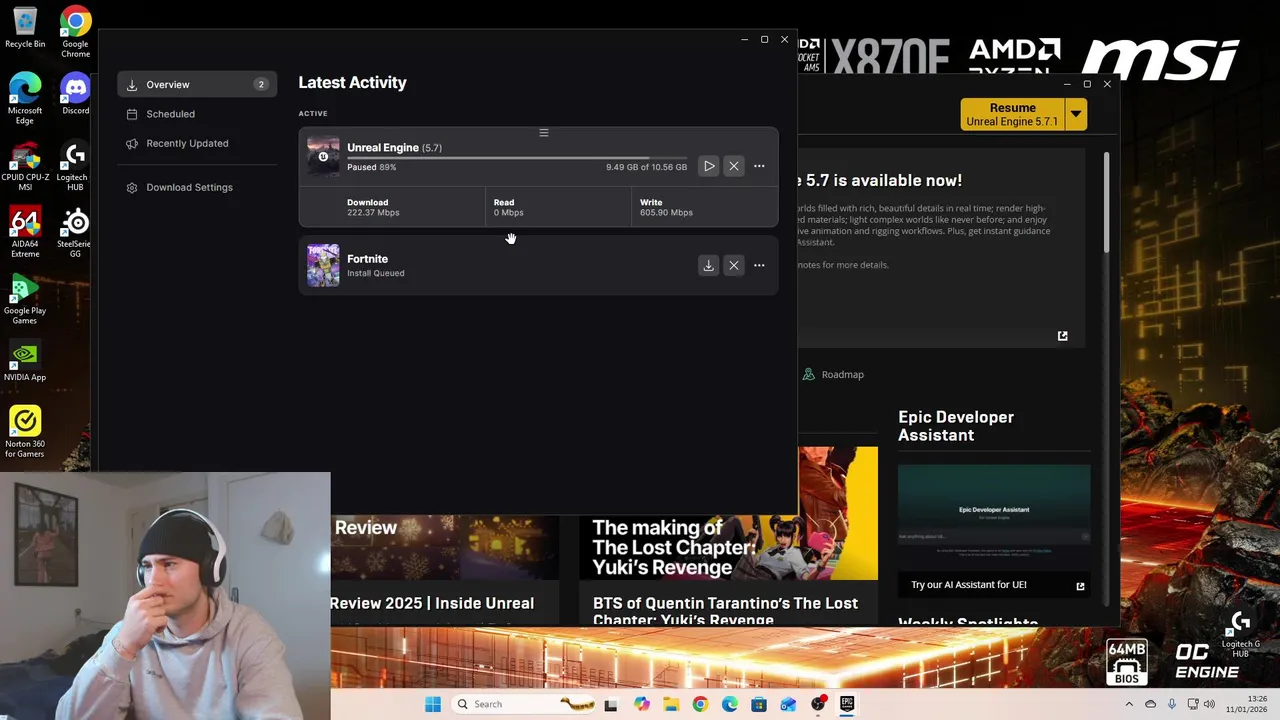
Task: Resume the Unreal Engine download with play icon
Action: (709, 166)
